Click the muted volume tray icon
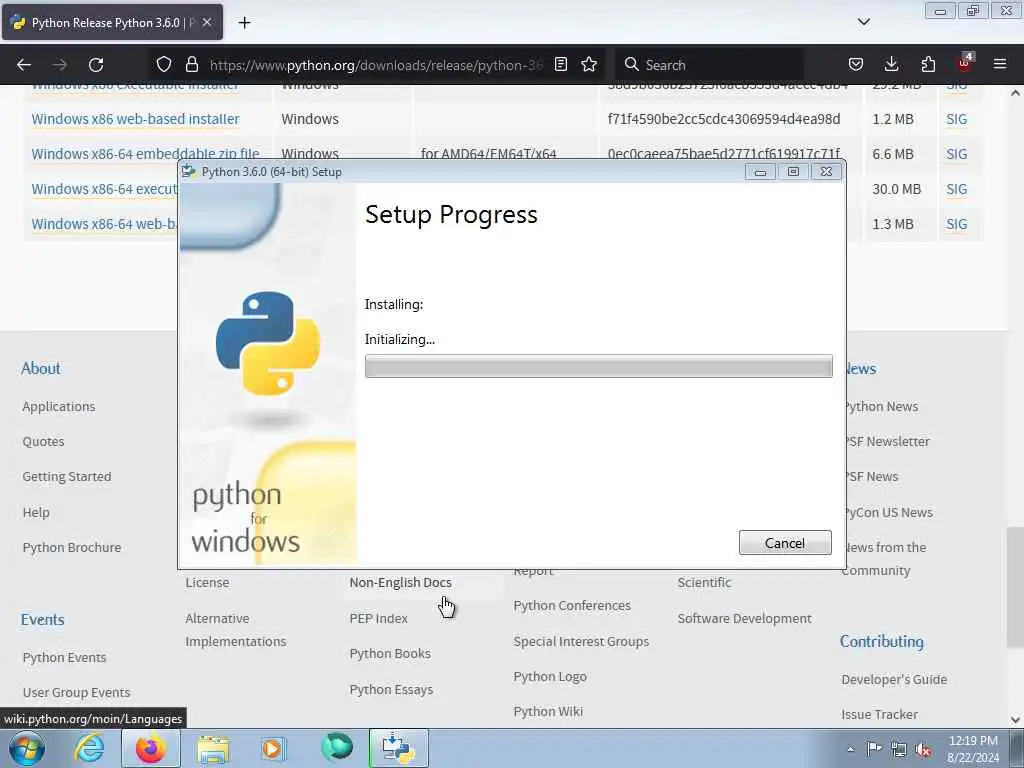 [x=923, y=749]
